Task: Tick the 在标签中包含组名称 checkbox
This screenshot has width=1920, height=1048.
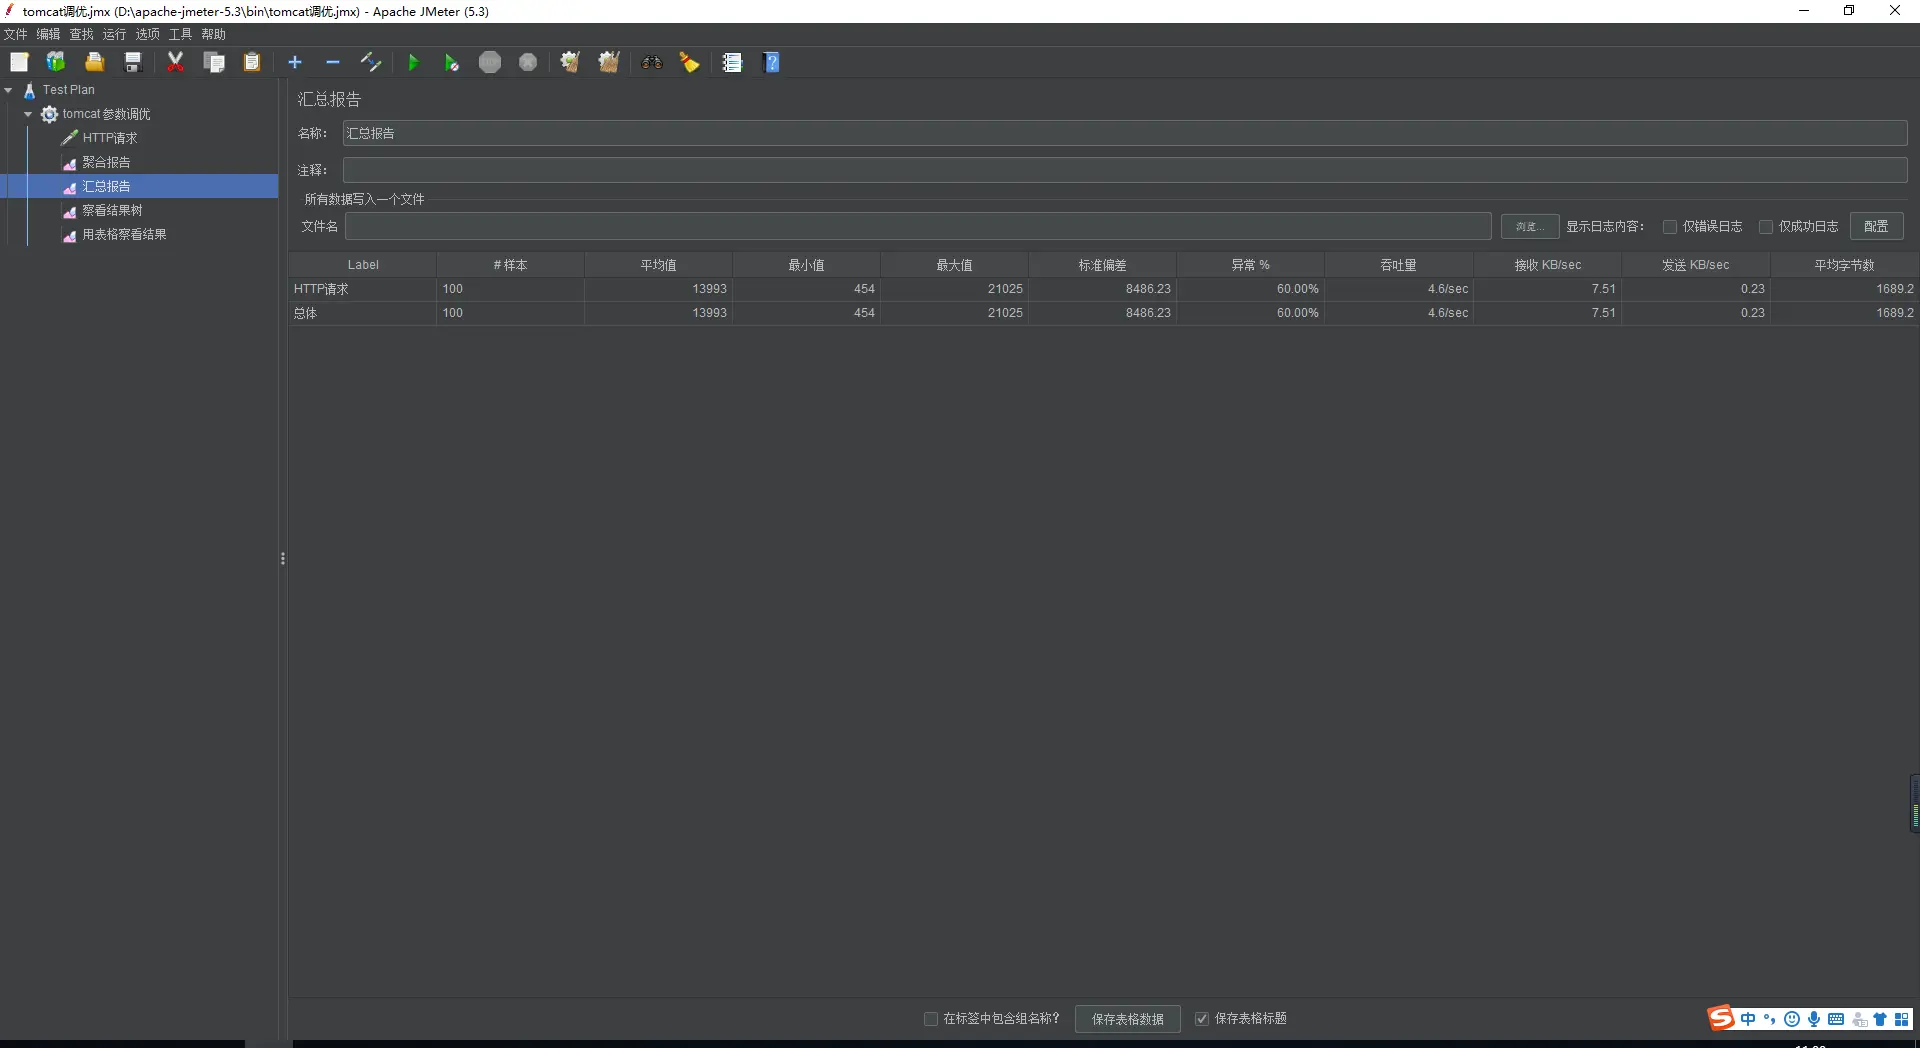Action: pos(931,1019)
